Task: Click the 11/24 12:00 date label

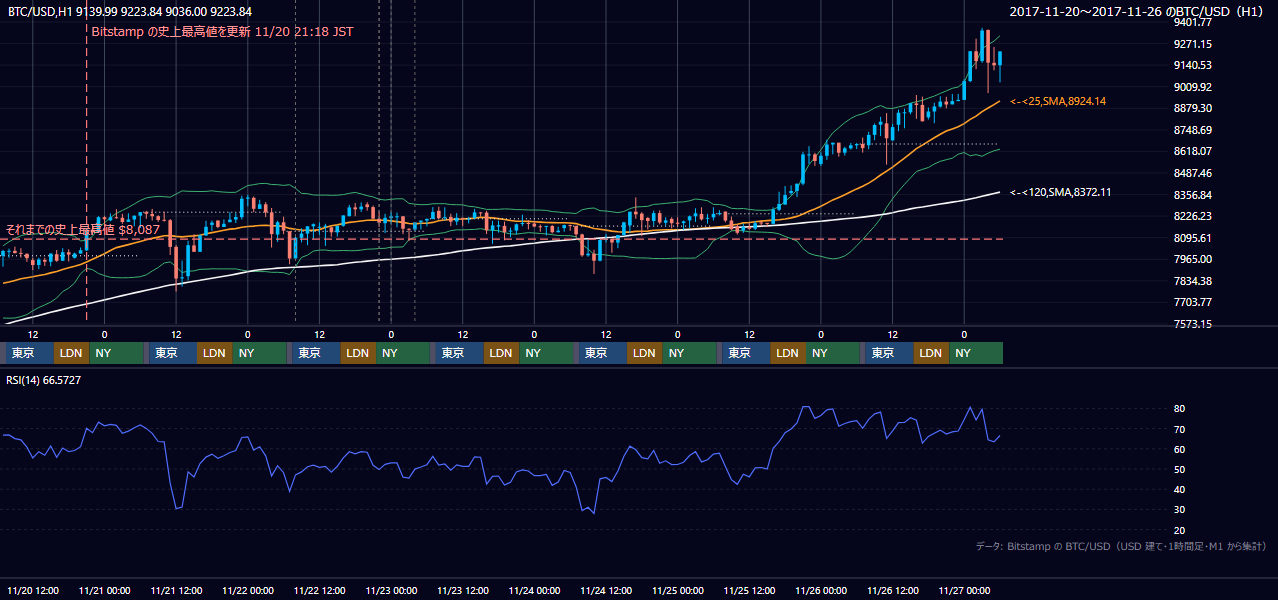Action: coord(606,590)
